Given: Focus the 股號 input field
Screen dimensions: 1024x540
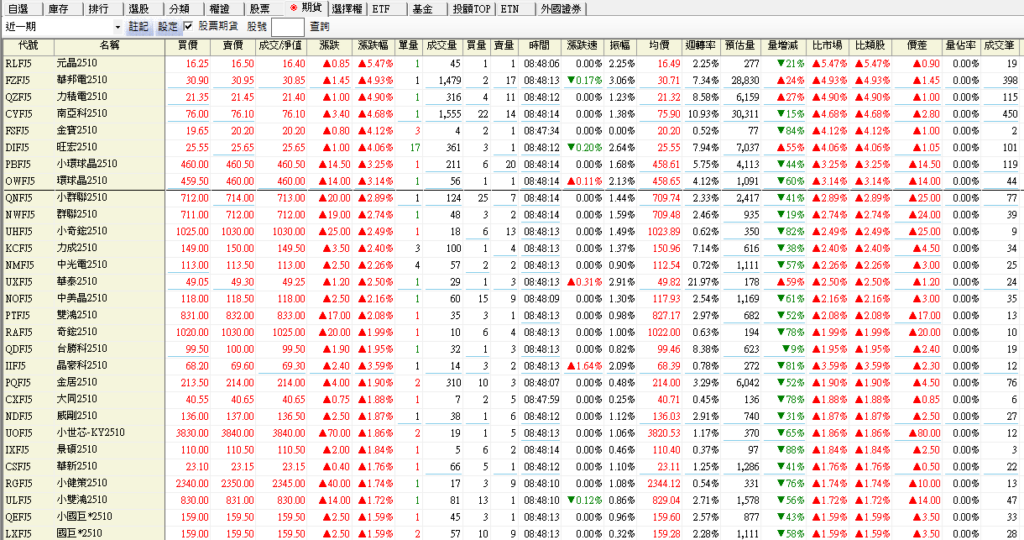Looking at the screenshot, I should 286,26.
